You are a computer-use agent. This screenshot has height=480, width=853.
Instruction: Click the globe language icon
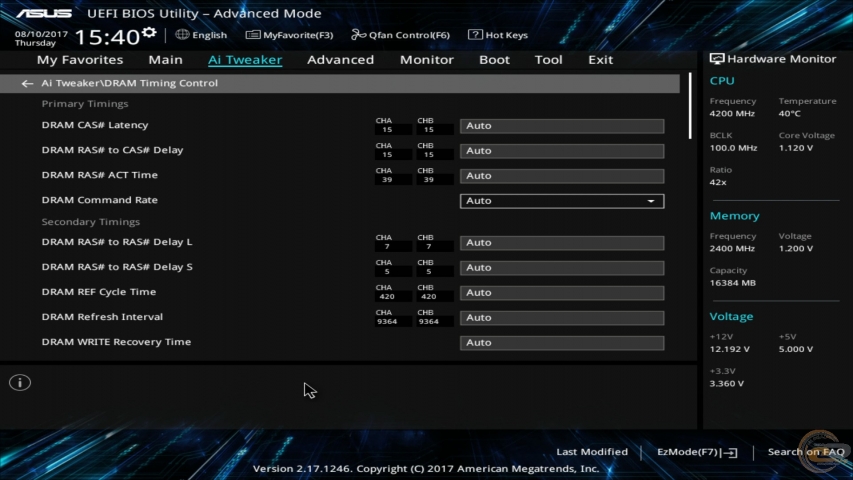182,34
